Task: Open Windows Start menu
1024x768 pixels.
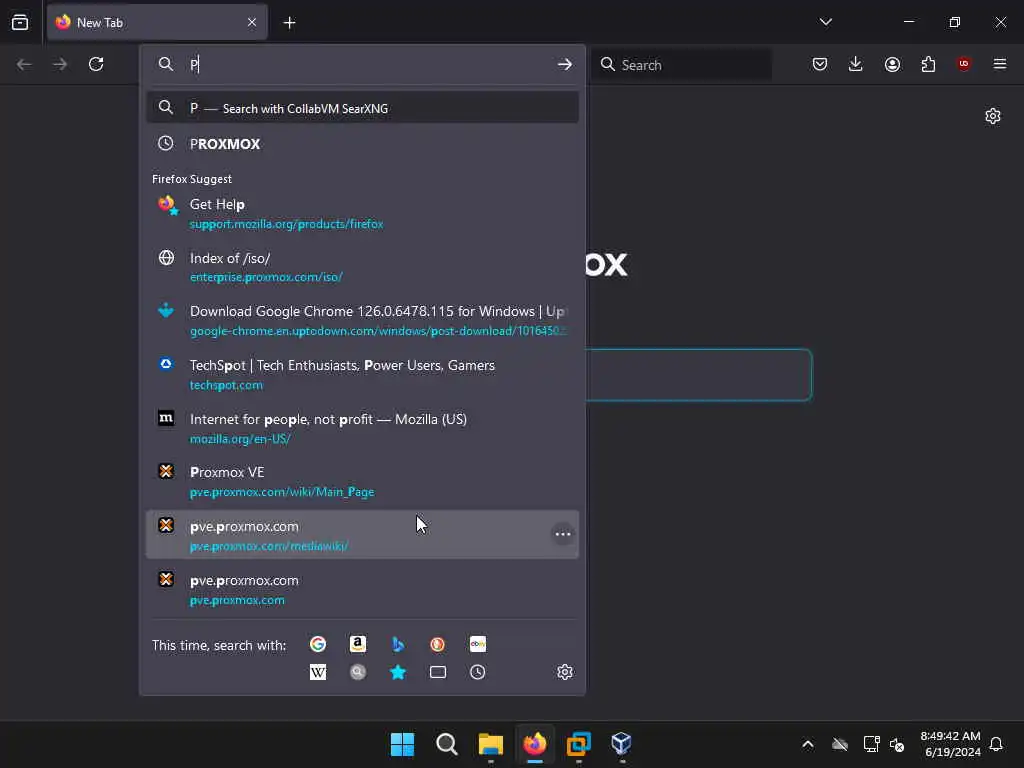Action: 402,744
